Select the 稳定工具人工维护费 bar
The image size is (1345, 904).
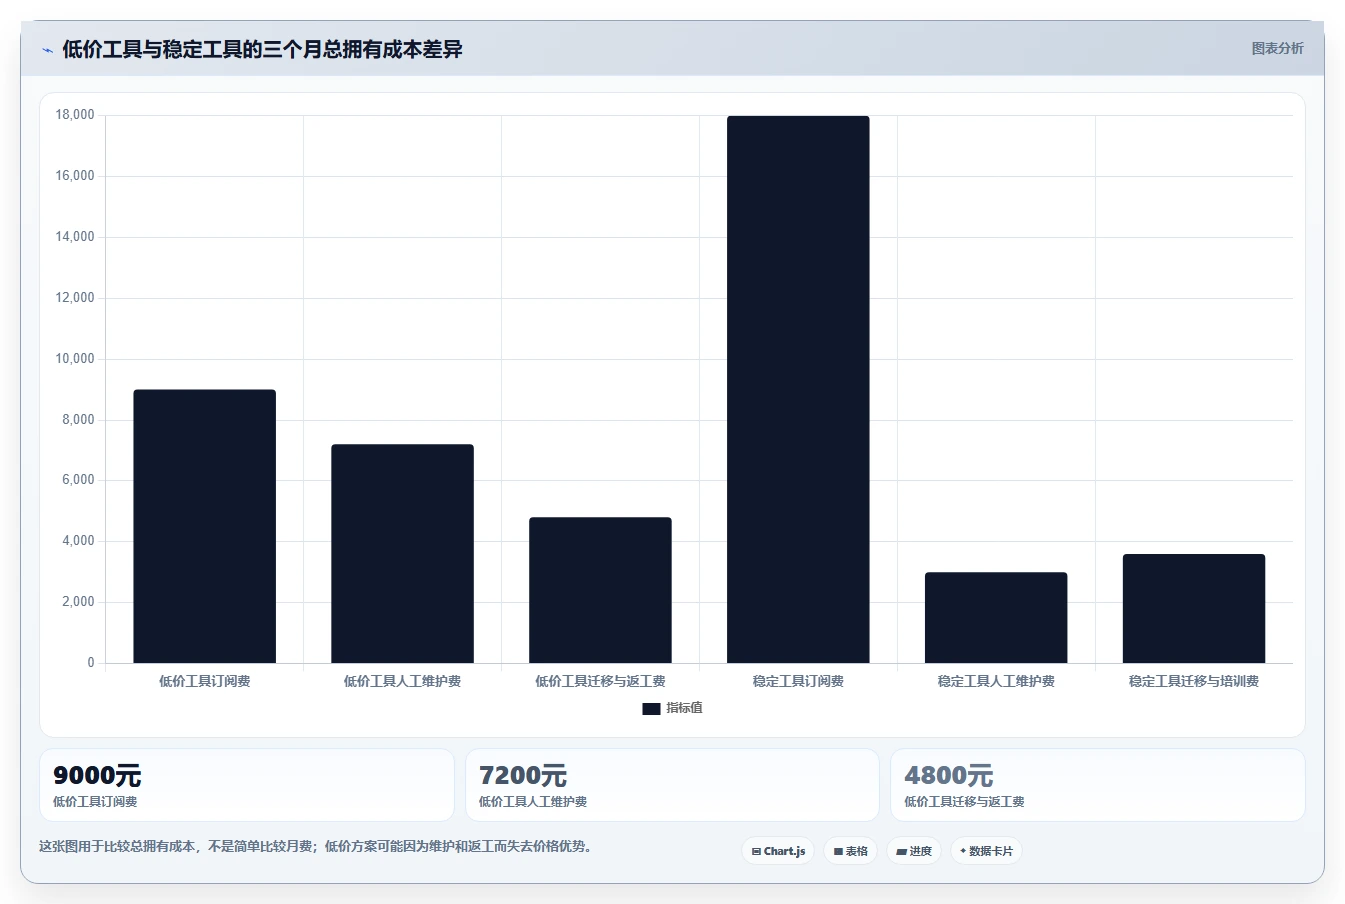996,617
